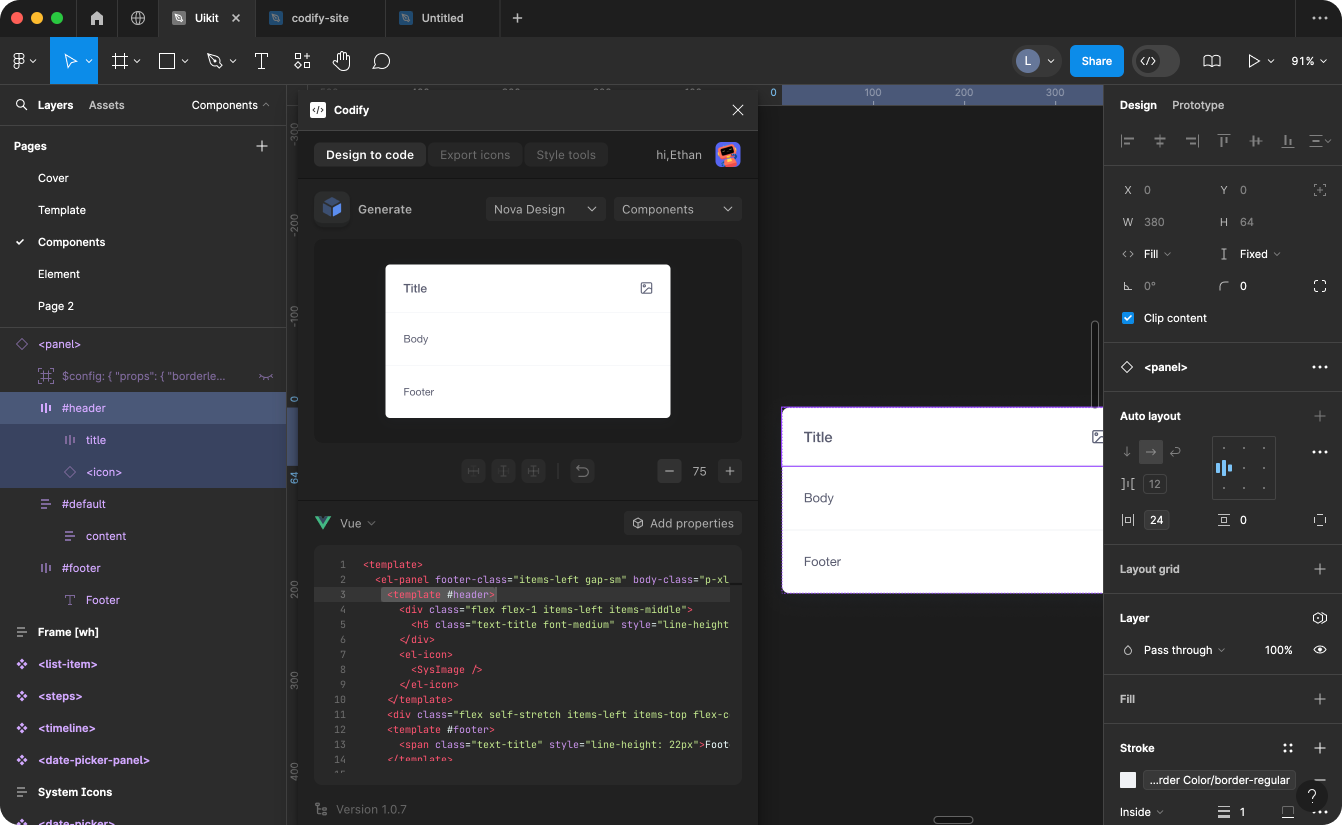Select the Rectangle shape tool
1342x825 pixels.
167,61
